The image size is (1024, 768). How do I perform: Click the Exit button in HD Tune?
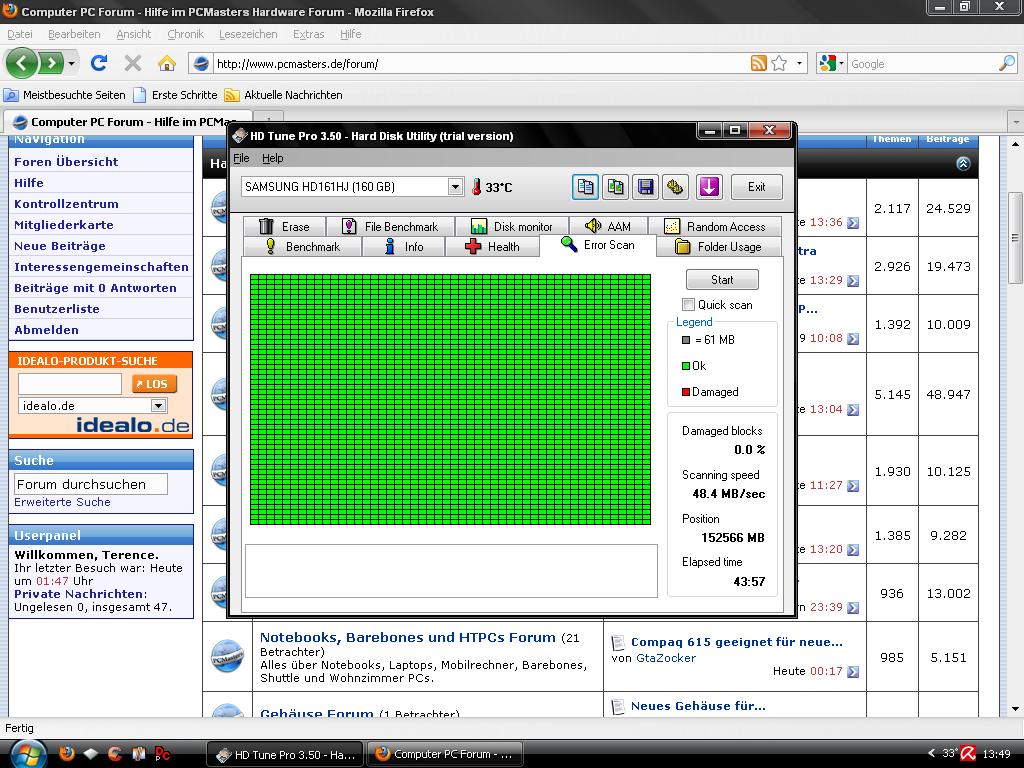756,187
